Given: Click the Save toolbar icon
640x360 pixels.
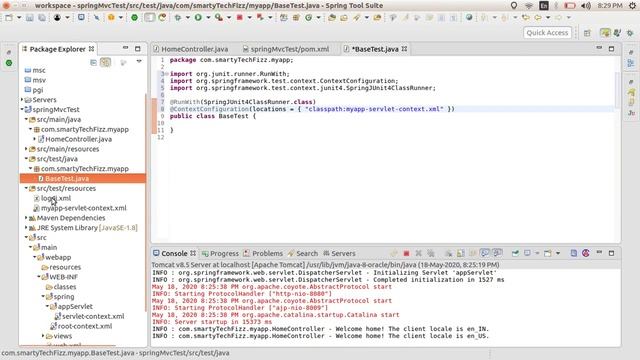Looking at the screenshot, I should click(30, 18).
